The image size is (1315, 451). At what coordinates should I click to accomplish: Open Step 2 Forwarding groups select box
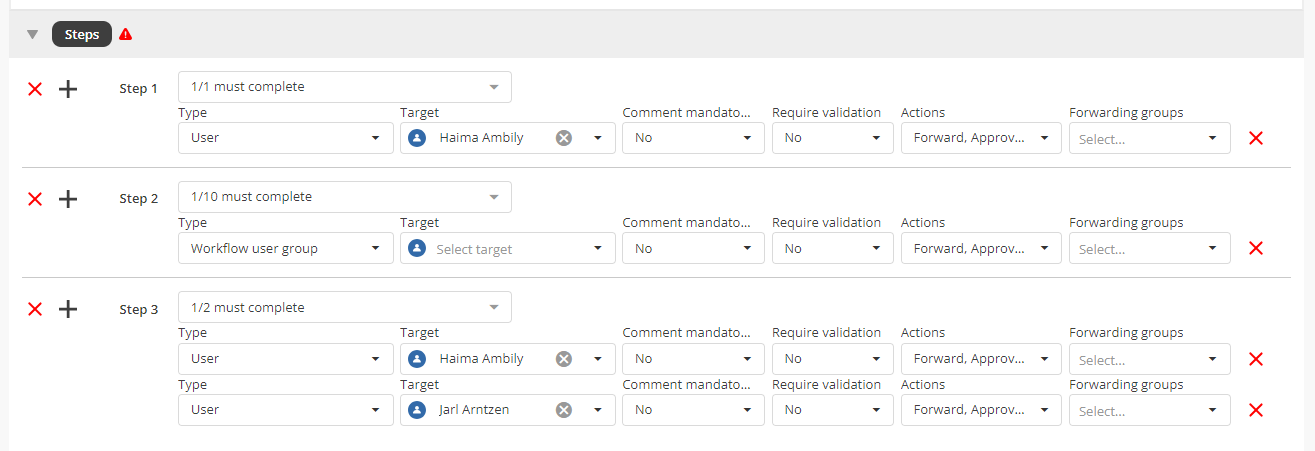[x=1149, y=248]
